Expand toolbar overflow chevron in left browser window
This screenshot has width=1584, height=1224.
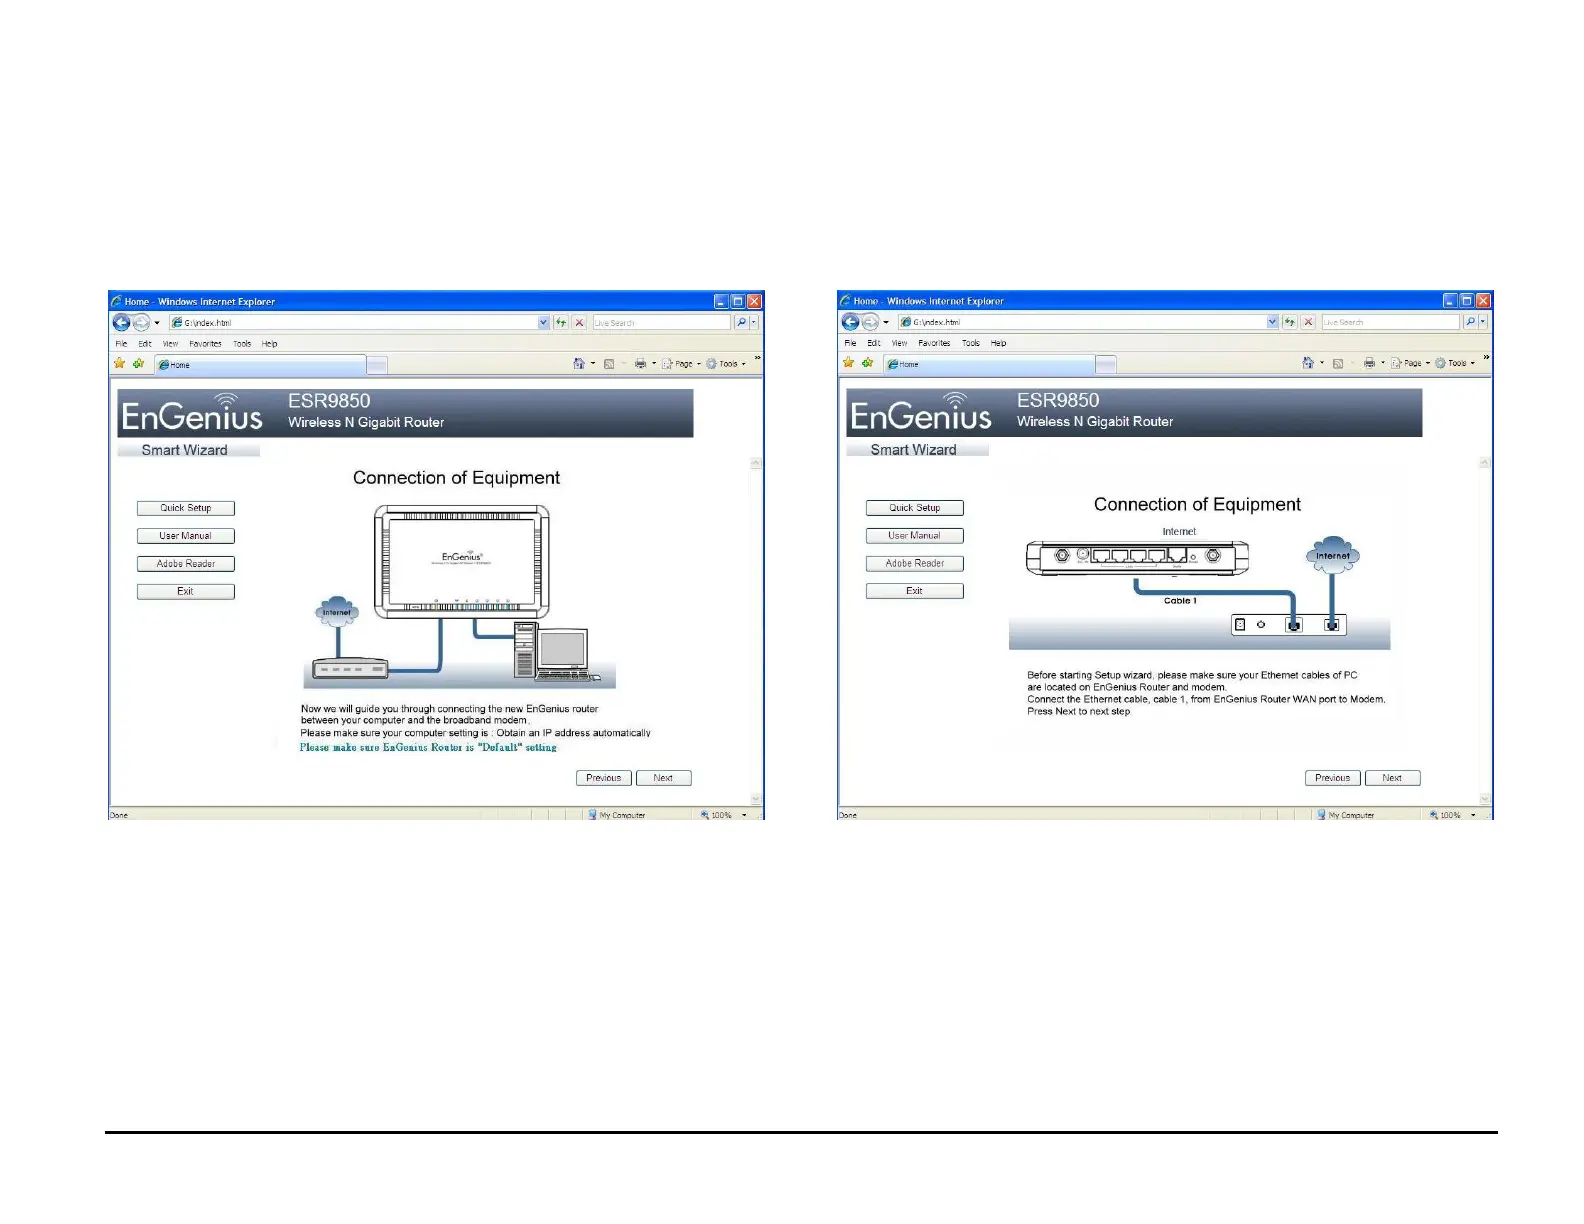click(757, 357)
